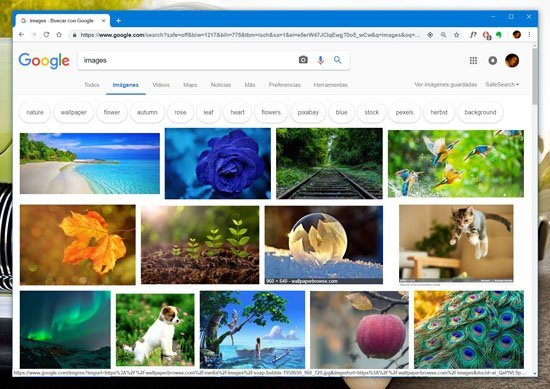Screen dimensions: 550x389
Task: Click the location target icon in address bar
Action: 430,35
